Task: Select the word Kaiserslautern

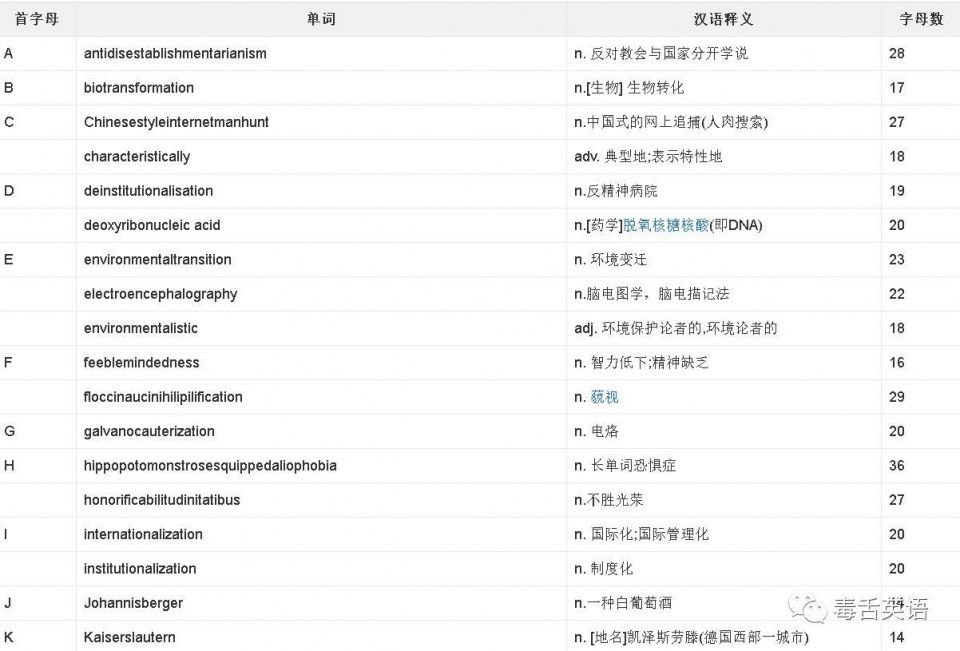Action: 130,637
